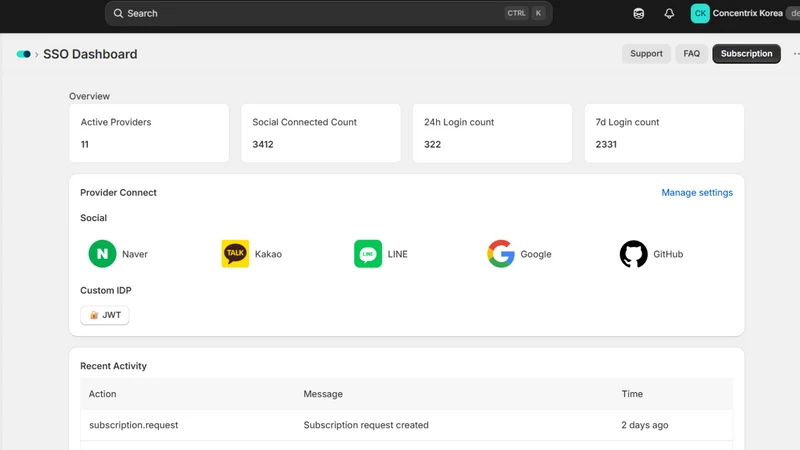Click the GitHub provider label
The width and height of the screenshot is (800, 450).
point(668,254)
